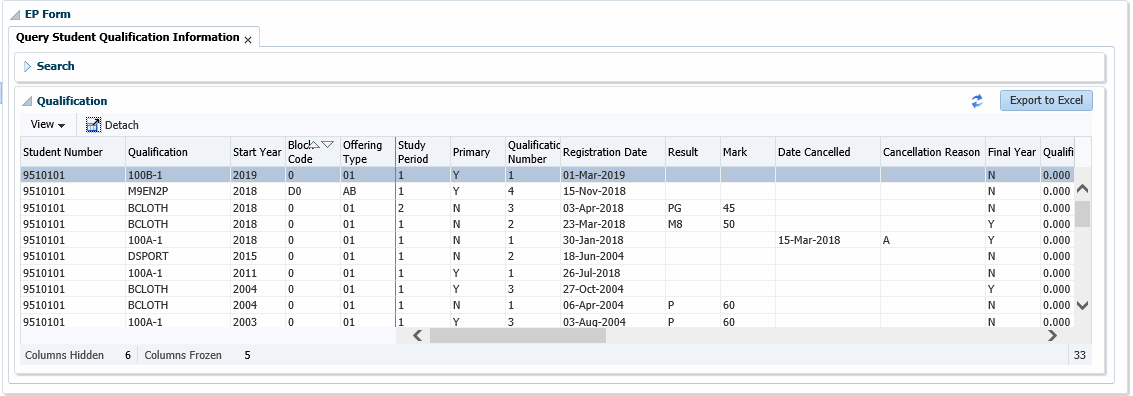Click Start Year column header

pyautogui.click(x=257, y=152)
